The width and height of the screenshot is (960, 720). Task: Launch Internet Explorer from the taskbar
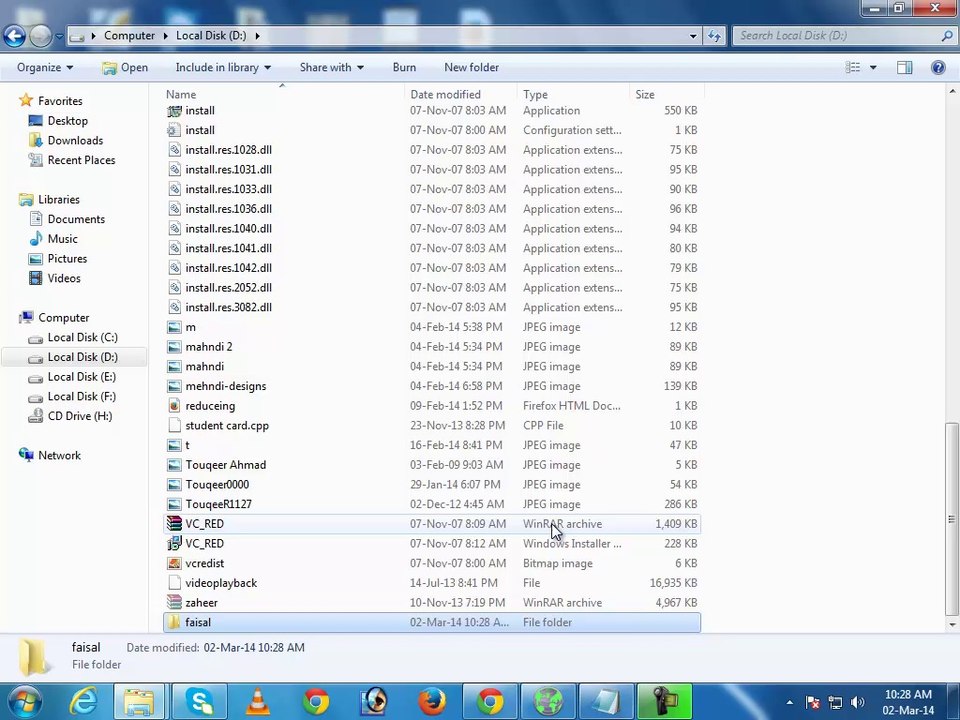tap(83, 702)
